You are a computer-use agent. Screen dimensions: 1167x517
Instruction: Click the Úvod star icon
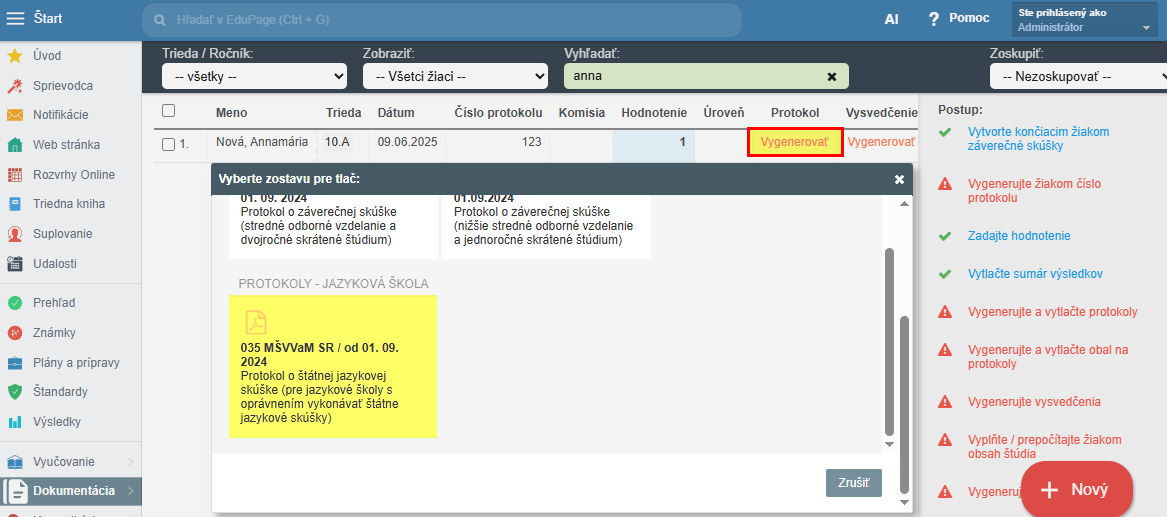[x=15, y=56]
